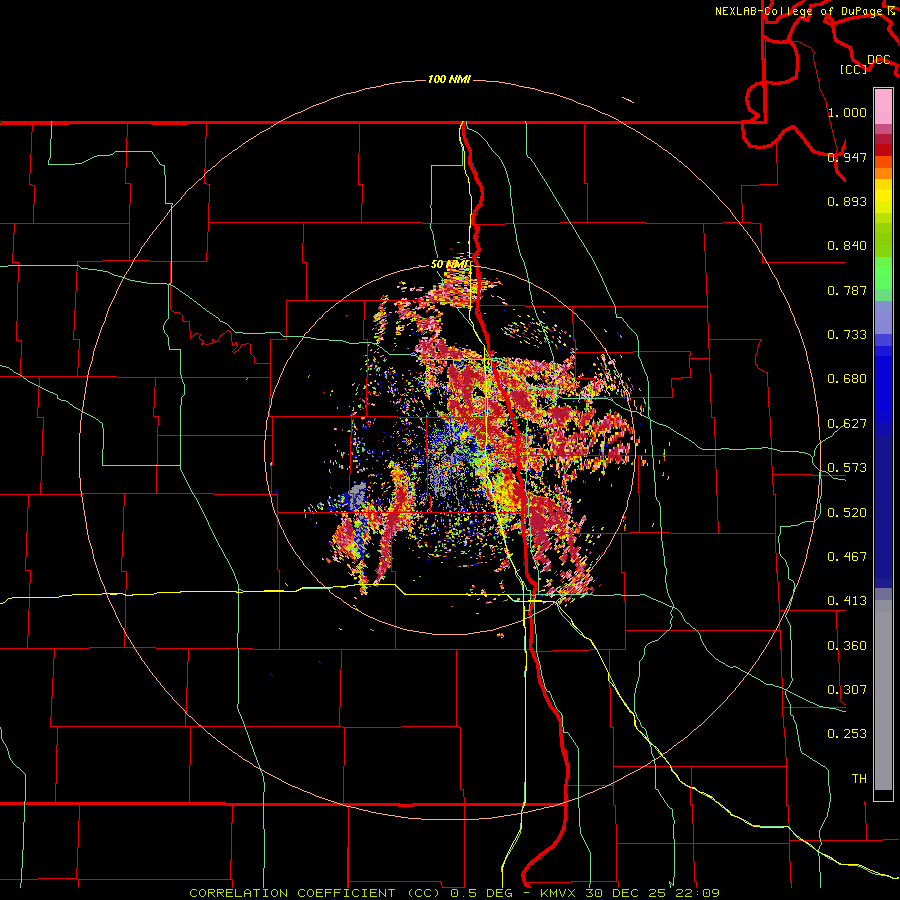Select the 0.573 scale value
Screen dimensions: 900x900
coord(847,468)
